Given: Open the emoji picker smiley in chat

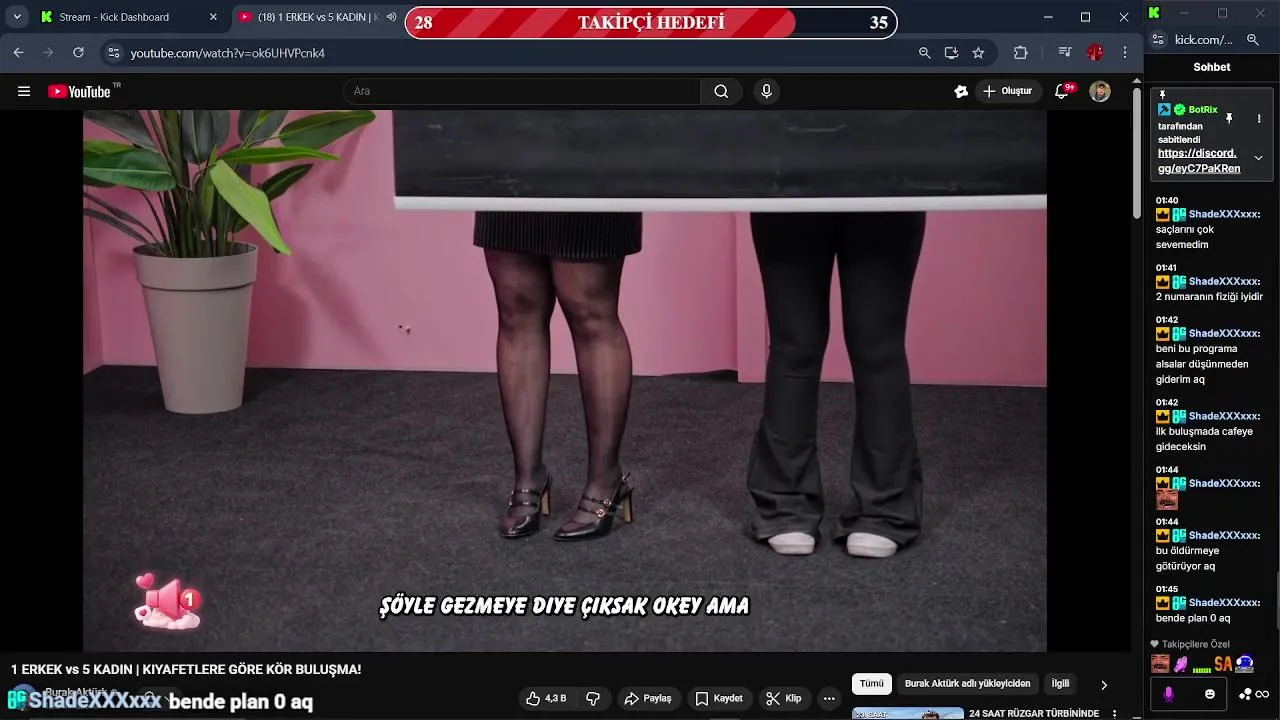Looking at the screenshot, I should [1209, 694].
